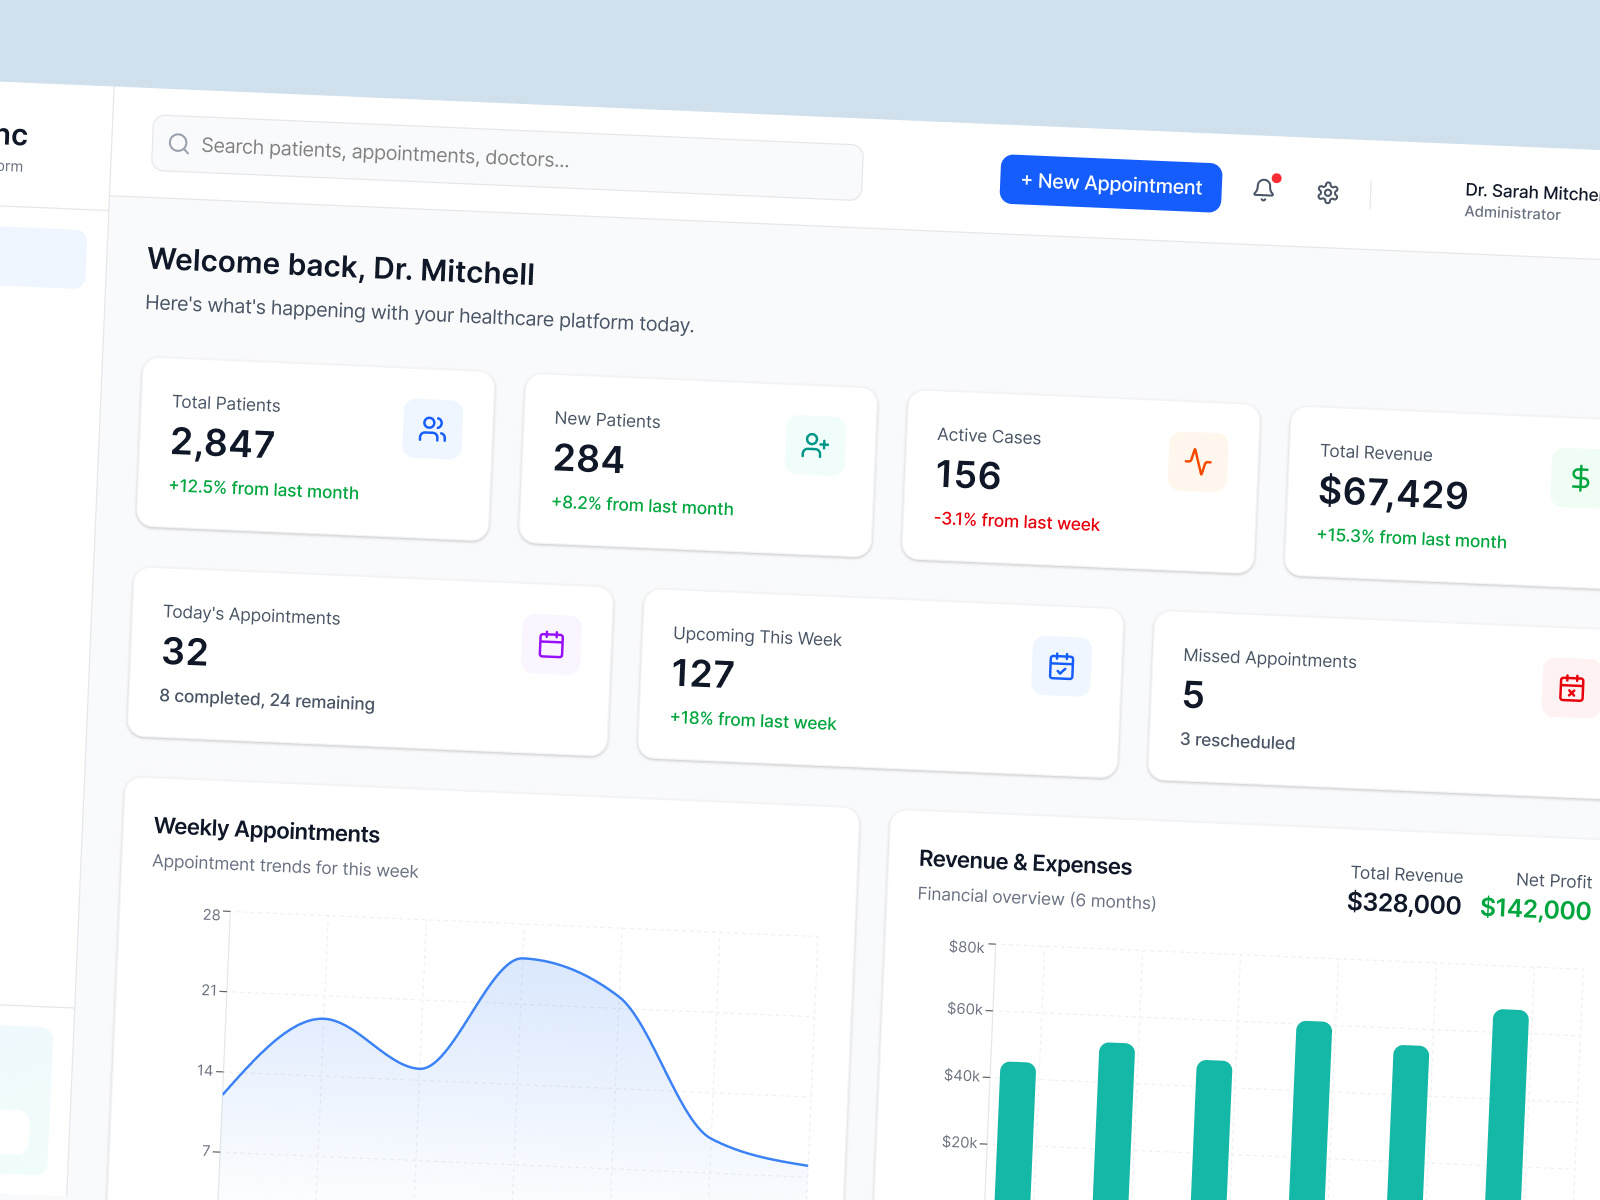The height and width of the screenshot is (1200, 1600).
Task: Click Missed Appointments calendar-x icon
Action: click(1571, 688)
